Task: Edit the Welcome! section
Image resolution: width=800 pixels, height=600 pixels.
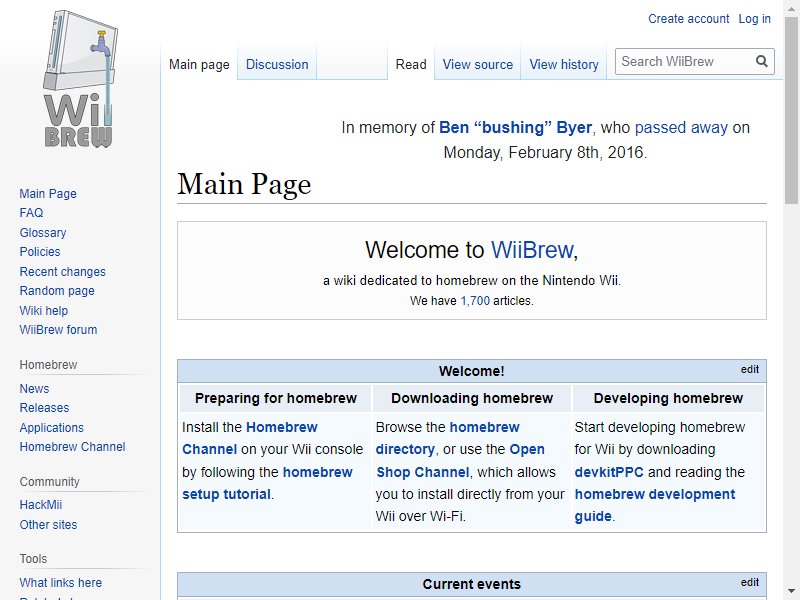Action: [749, 369]
